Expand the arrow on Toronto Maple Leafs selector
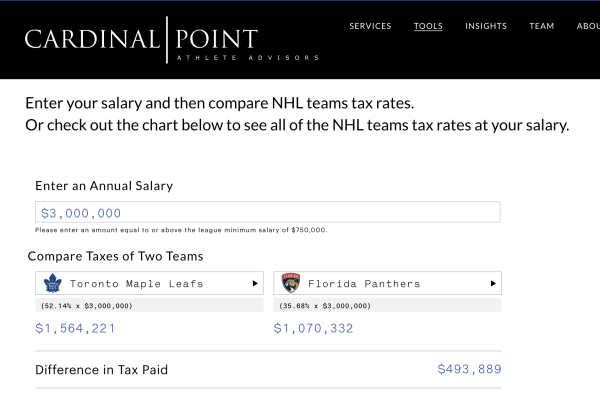600x416 pixels. pyautogui.click(x=254, y=284)
